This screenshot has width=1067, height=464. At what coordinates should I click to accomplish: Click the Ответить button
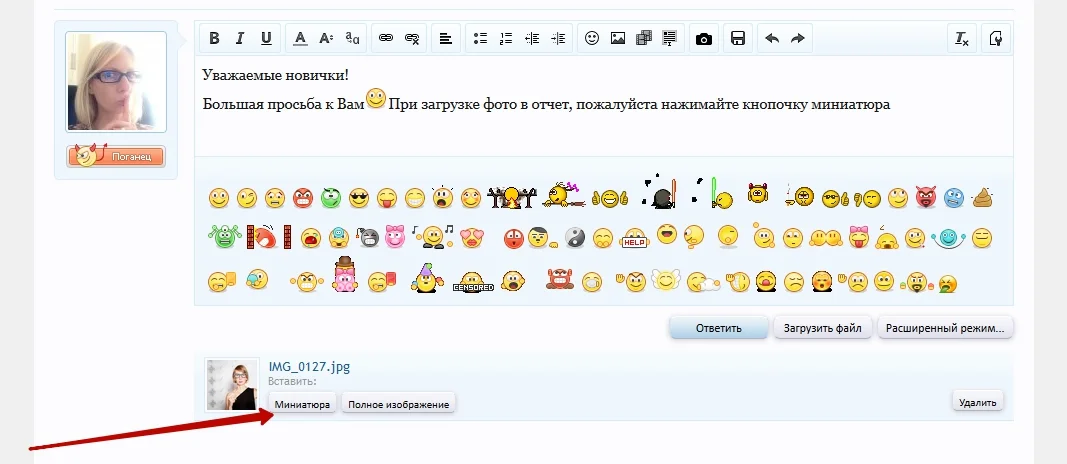point(719,328)
